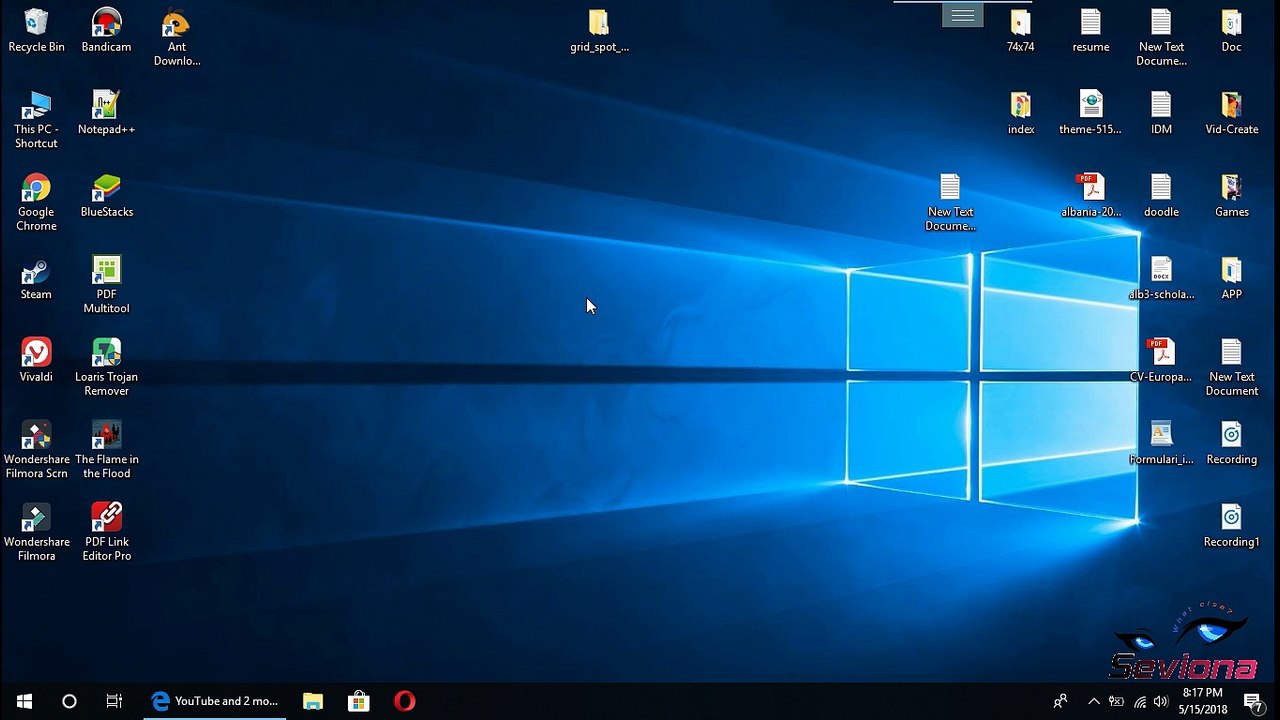Open the Windows Start menu
This screenshot has height=720, width=1280.
coord(24,701)
